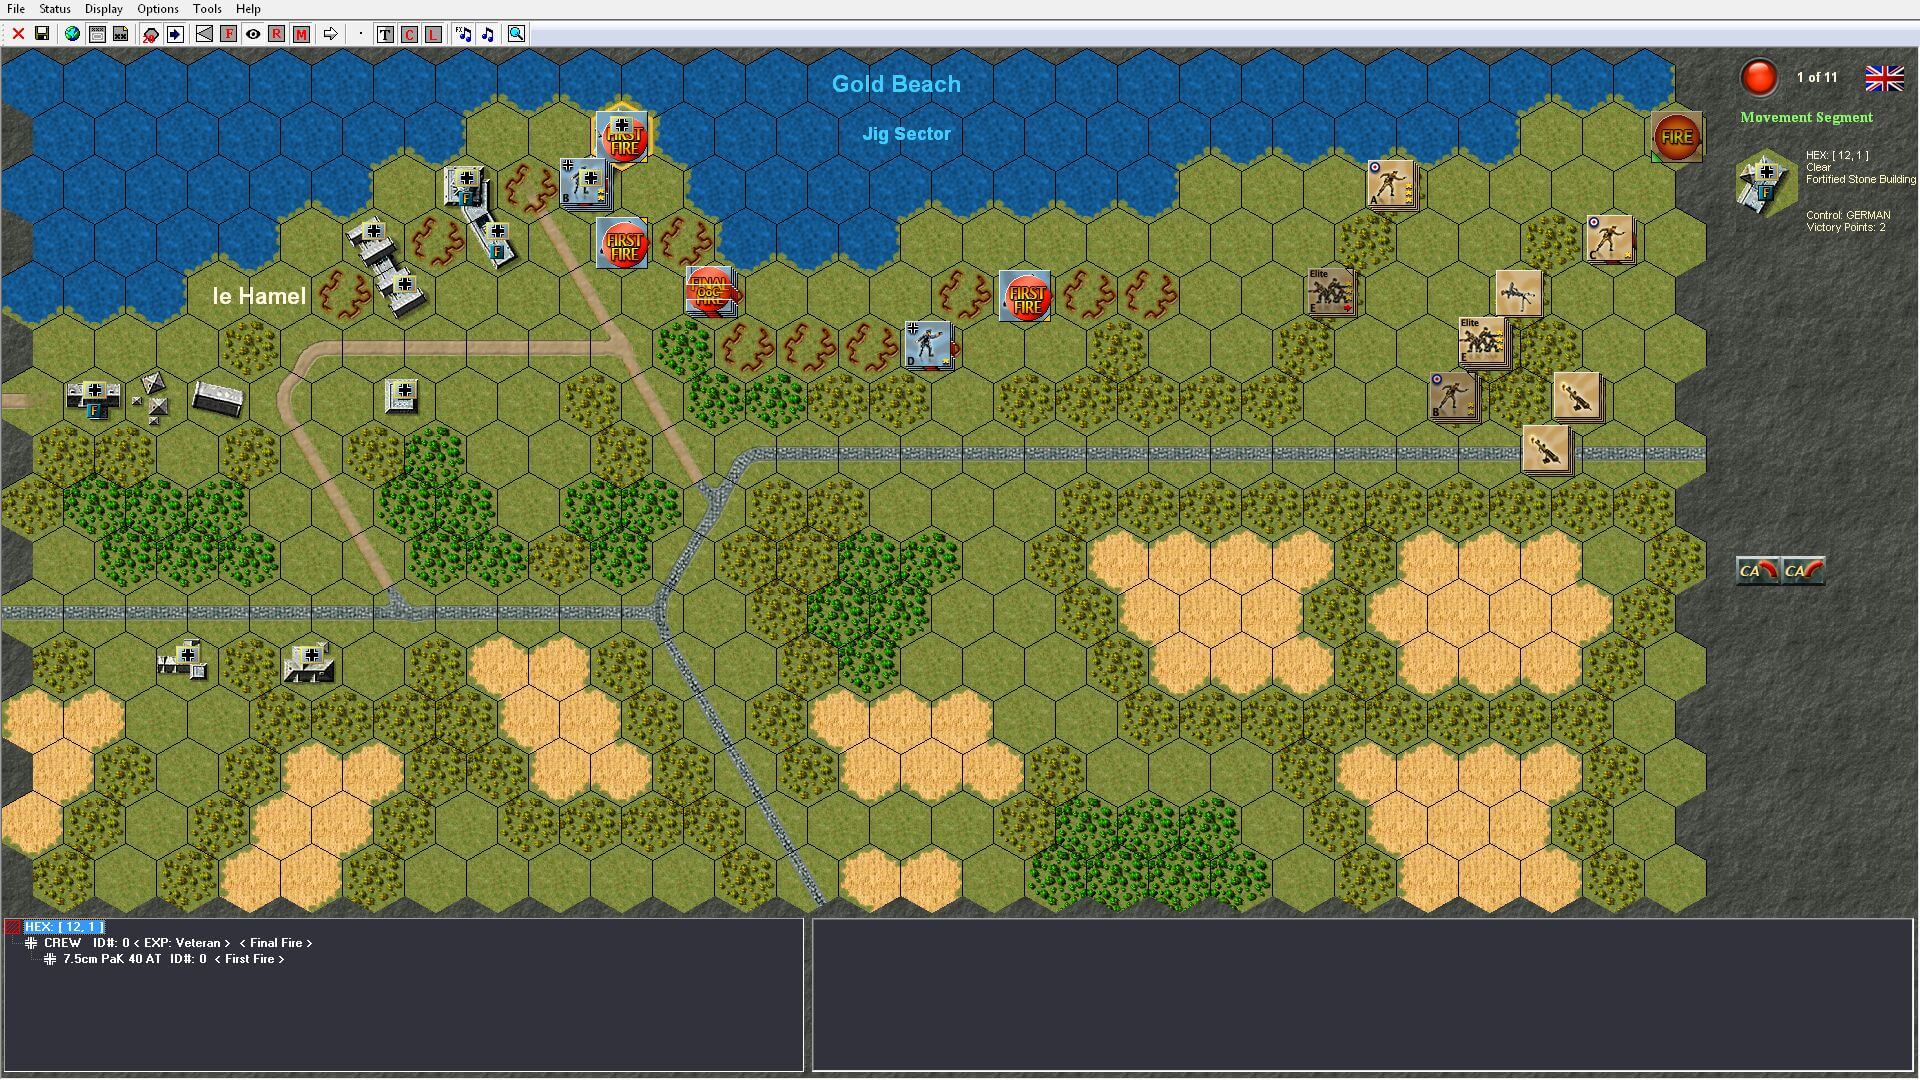The width and height of the screenshot is (1920, 1080).
Task: Click the globe icon in toolbar
Action: pyautogui.click(x=72, y=34)
